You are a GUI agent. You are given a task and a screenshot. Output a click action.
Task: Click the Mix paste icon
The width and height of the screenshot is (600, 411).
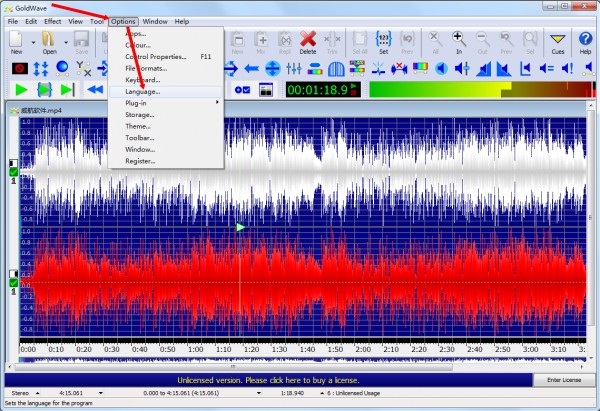261,42
